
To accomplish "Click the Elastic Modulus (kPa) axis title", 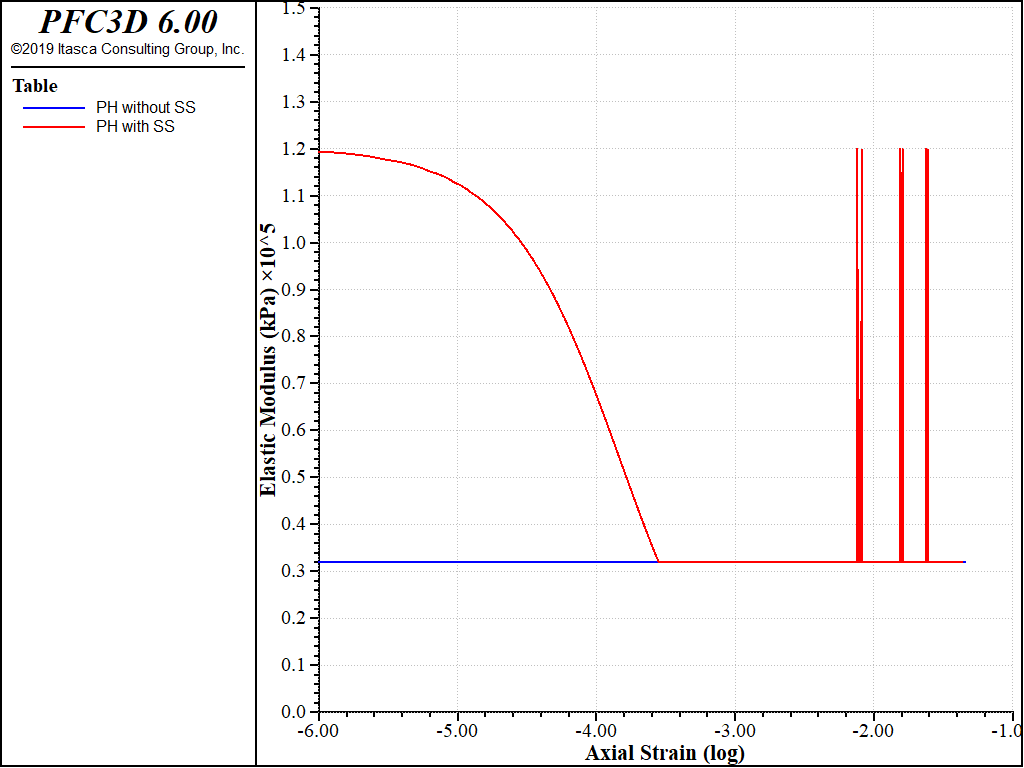I will point(268,360).
